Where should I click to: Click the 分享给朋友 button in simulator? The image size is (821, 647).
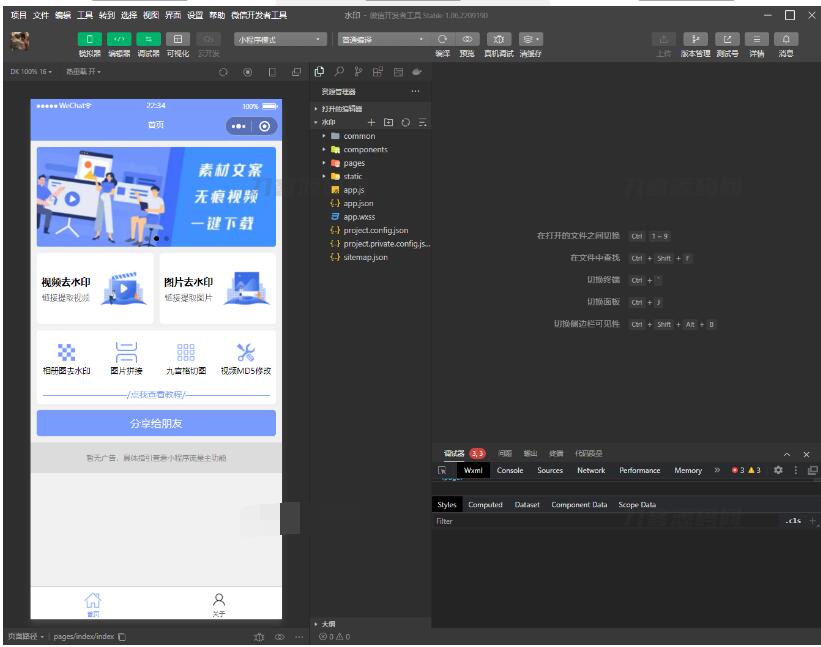[157, 420]
